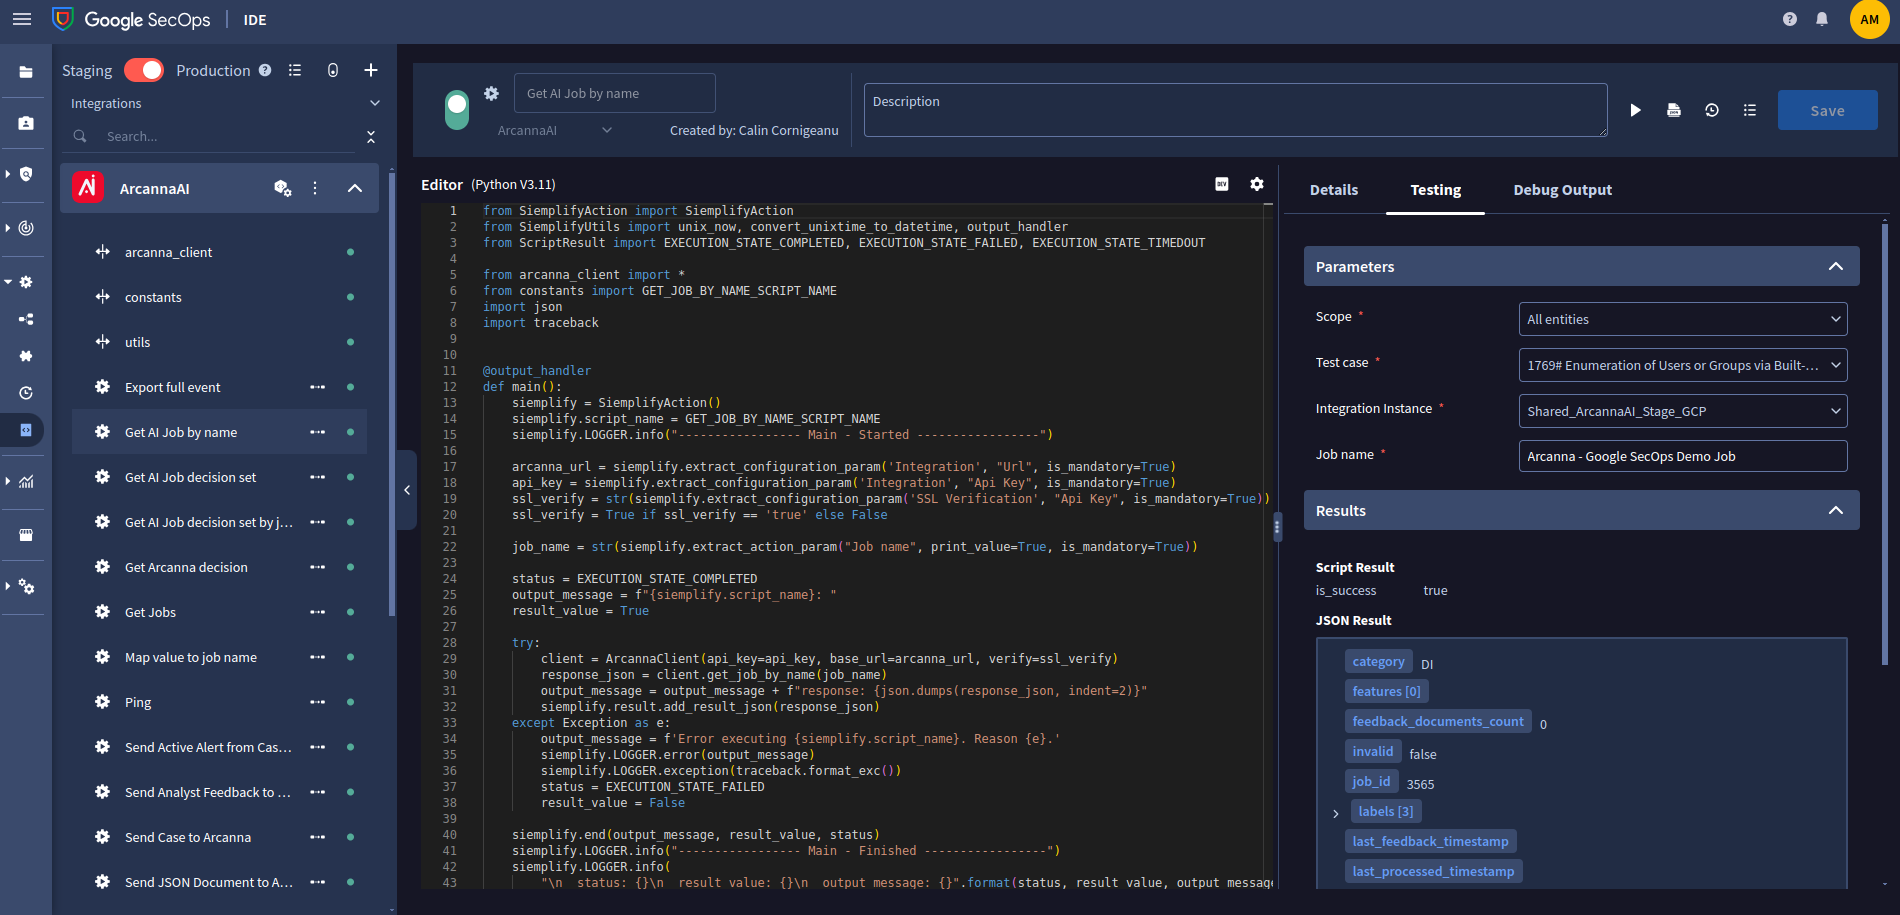
Task: Click the action name field Get AI Job by name
Action: (x=614, y=93)
